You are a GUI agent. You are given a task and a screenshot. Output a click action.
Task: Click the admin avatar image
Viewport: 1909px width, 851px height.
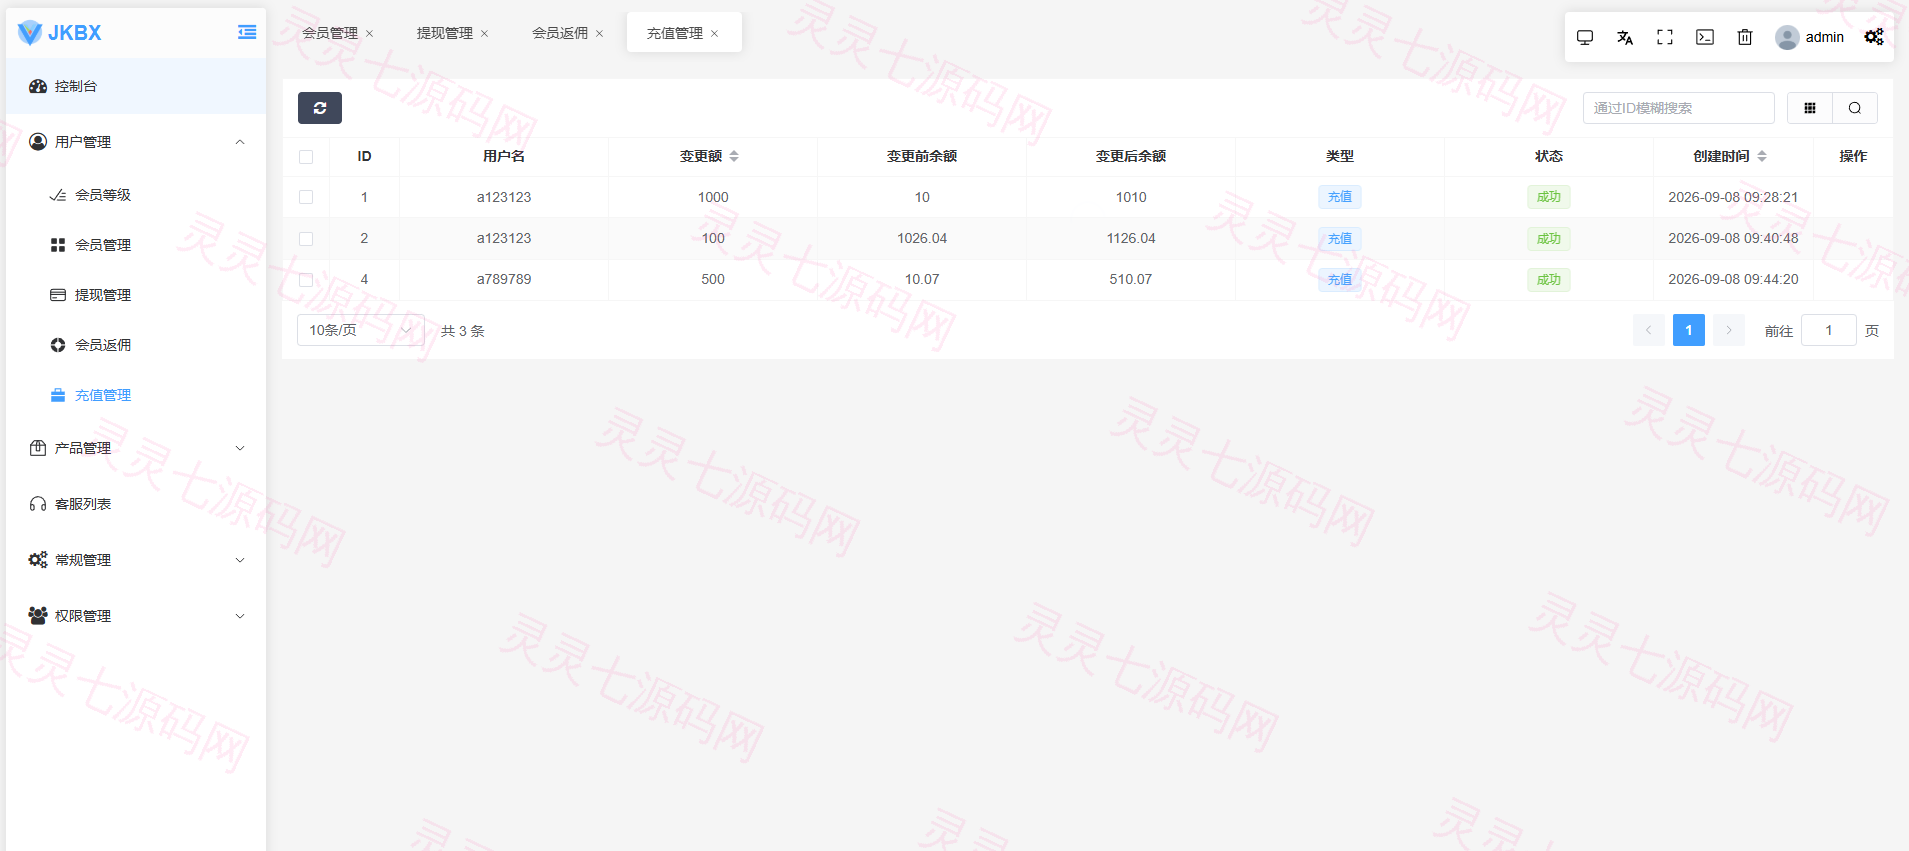coord(1787,37)
